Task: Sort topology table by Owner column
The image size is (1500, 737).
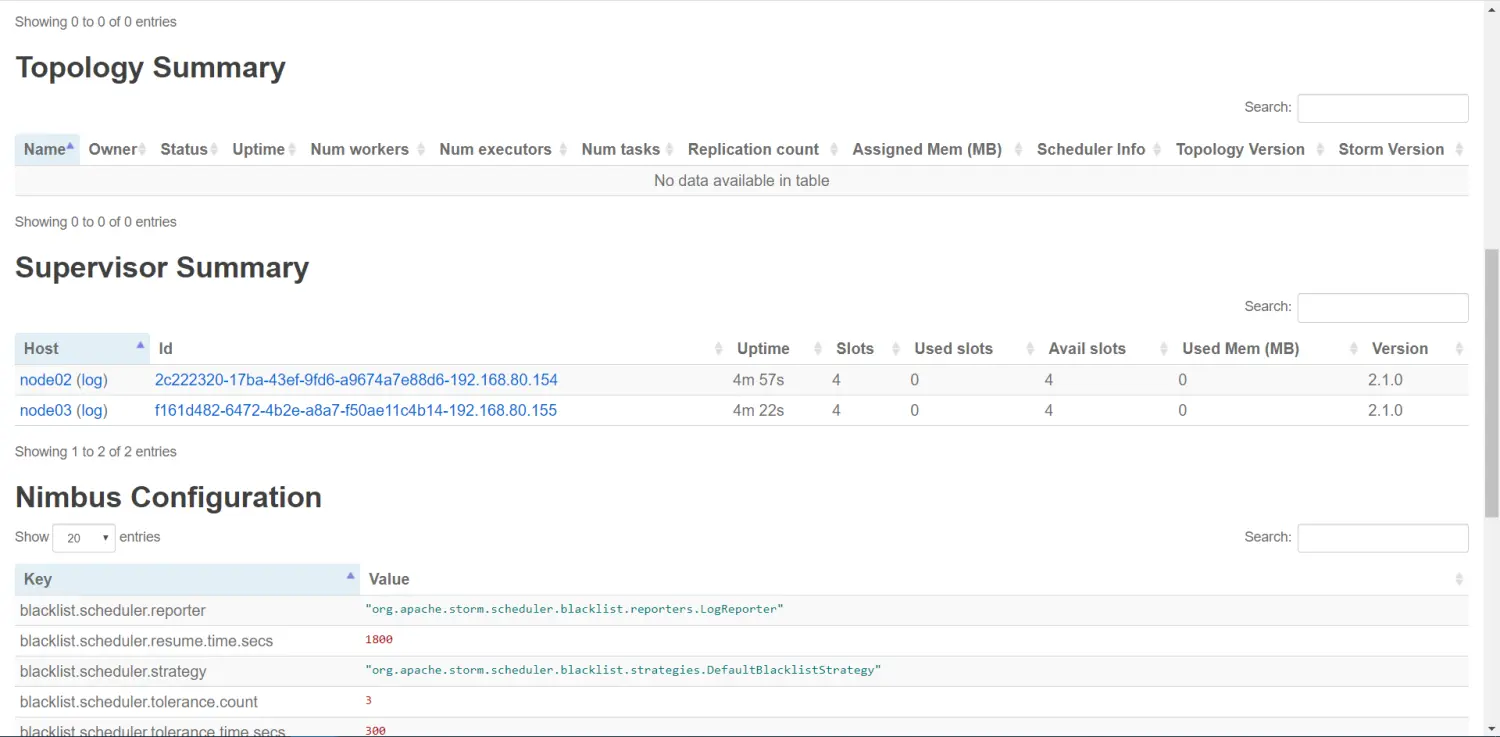Action: pyautogui.click(x=117, y=149)
